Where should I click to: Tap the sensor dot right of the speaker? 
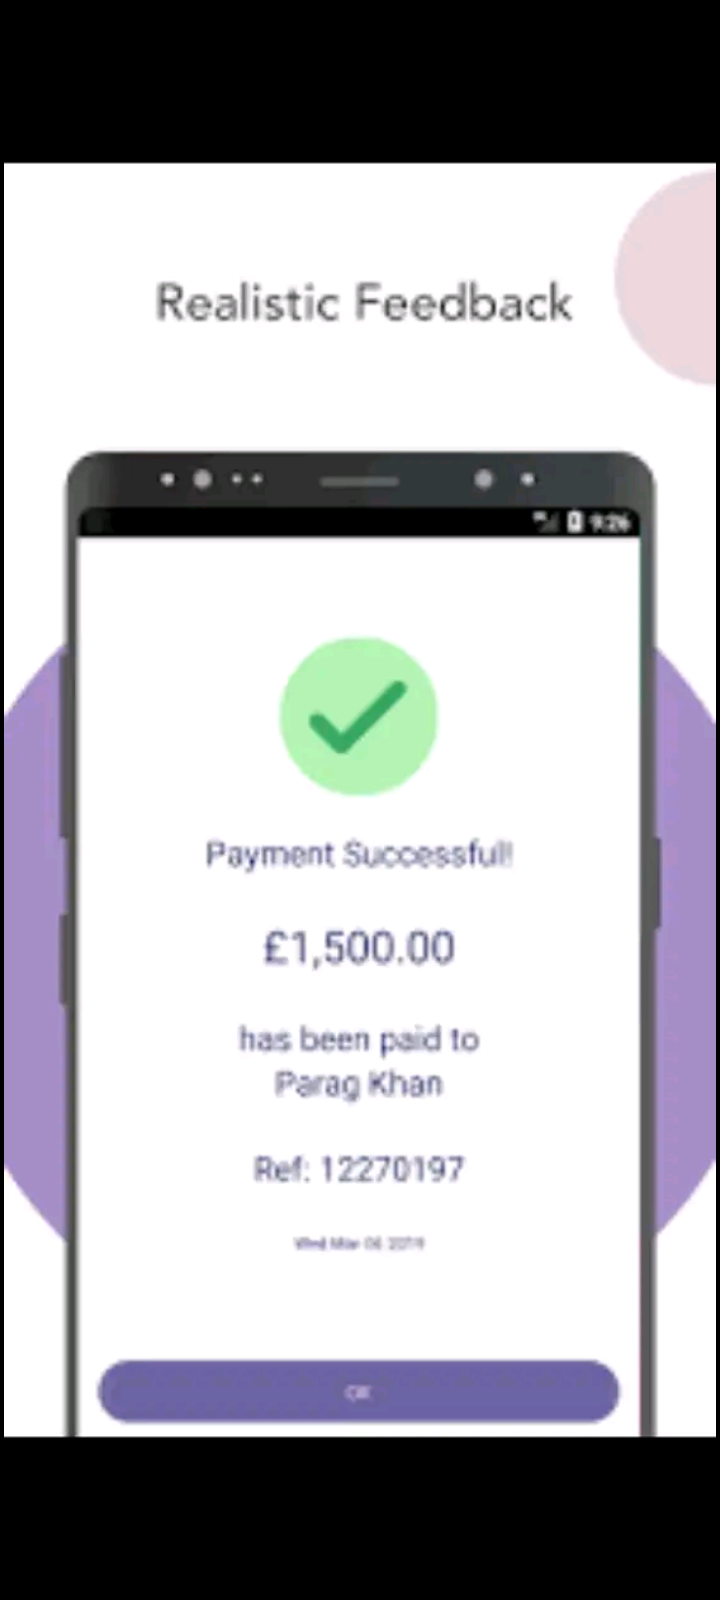point(484,480)
